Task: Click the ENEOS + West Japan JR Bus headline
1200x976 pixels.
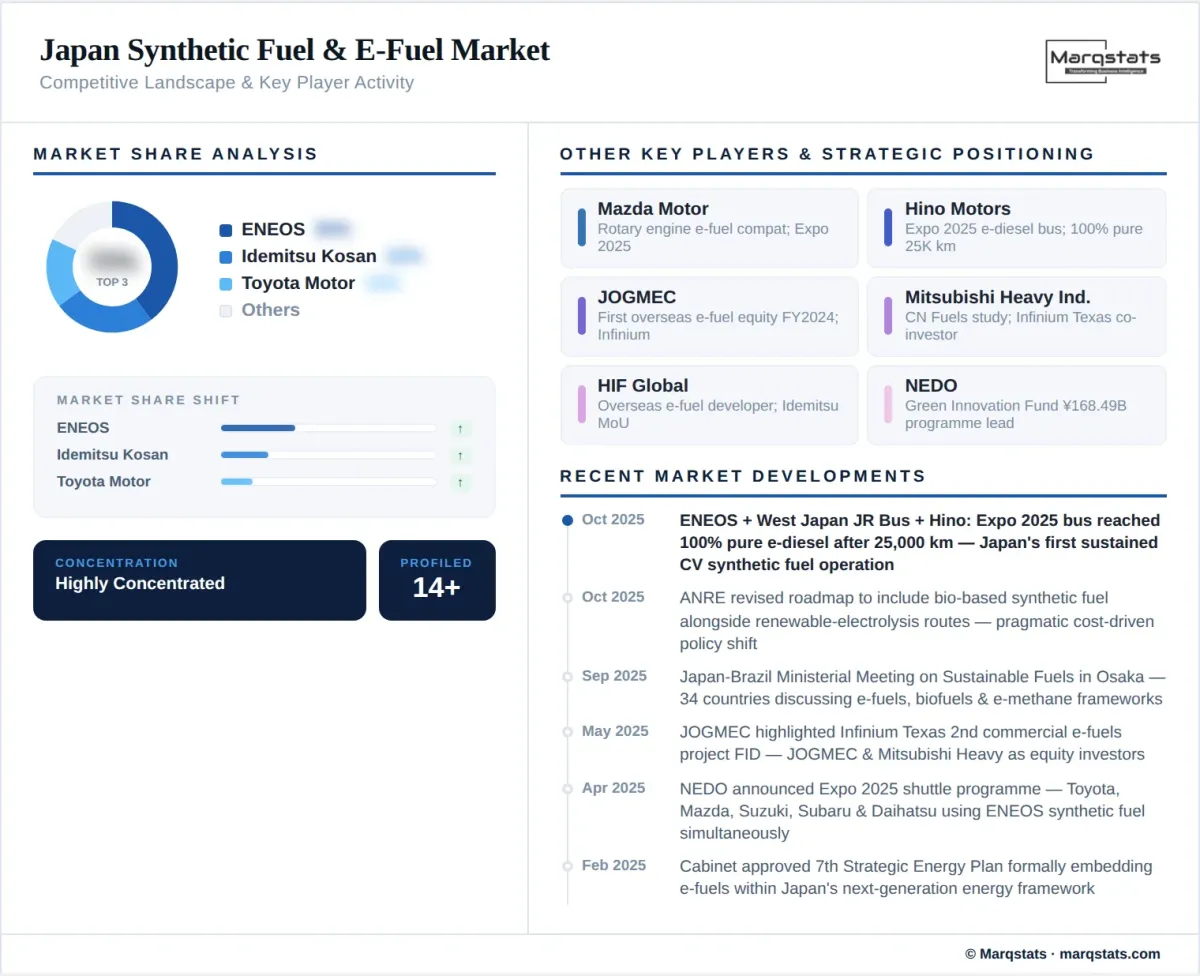Action: [x=920, y=542]
